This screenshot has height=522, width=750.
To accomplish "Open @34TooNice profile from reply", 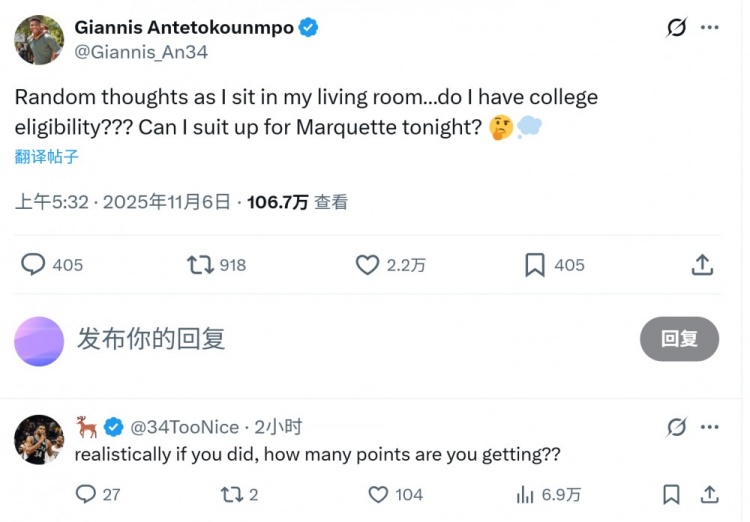I will 185,428.
